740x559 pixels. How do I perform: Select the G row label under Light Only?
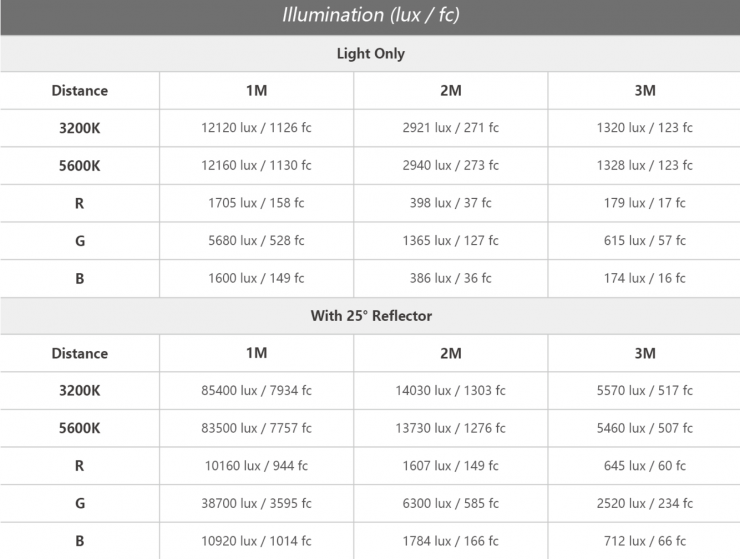(x=80, y=241)
